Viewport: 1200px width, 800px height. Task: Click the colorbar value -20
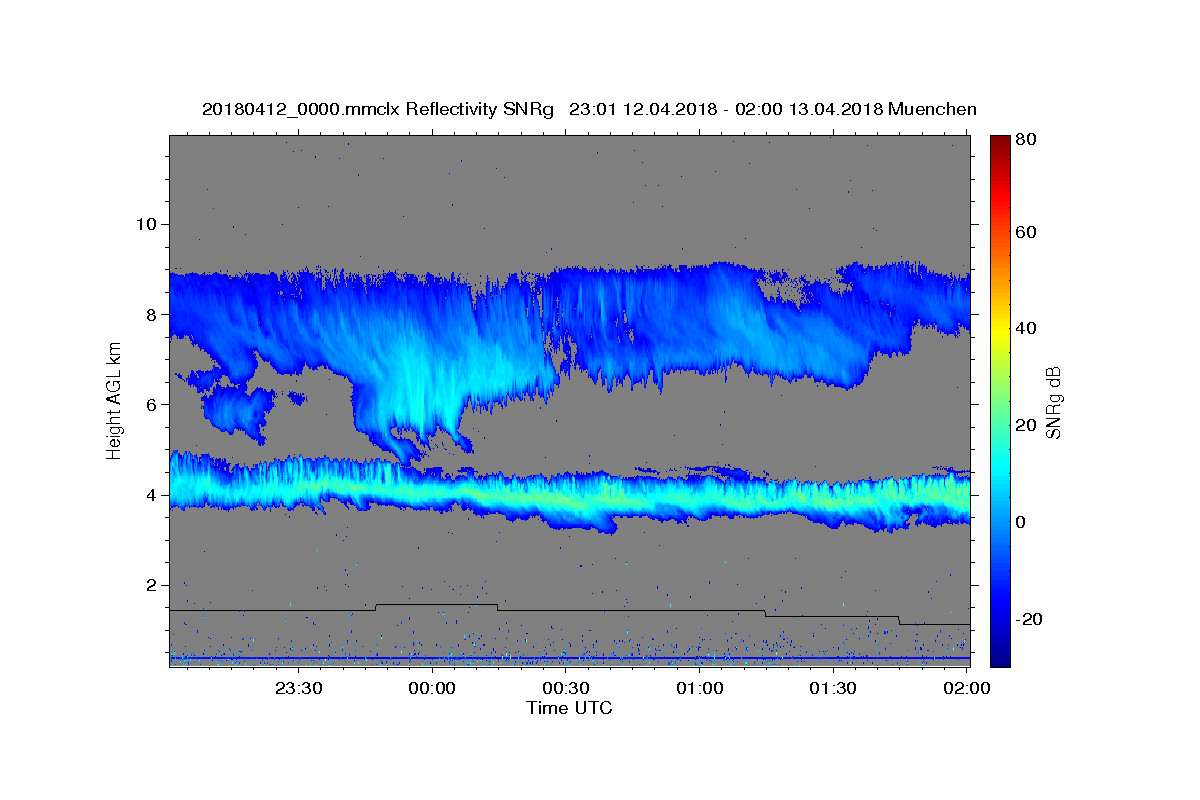click(1031, 620)
